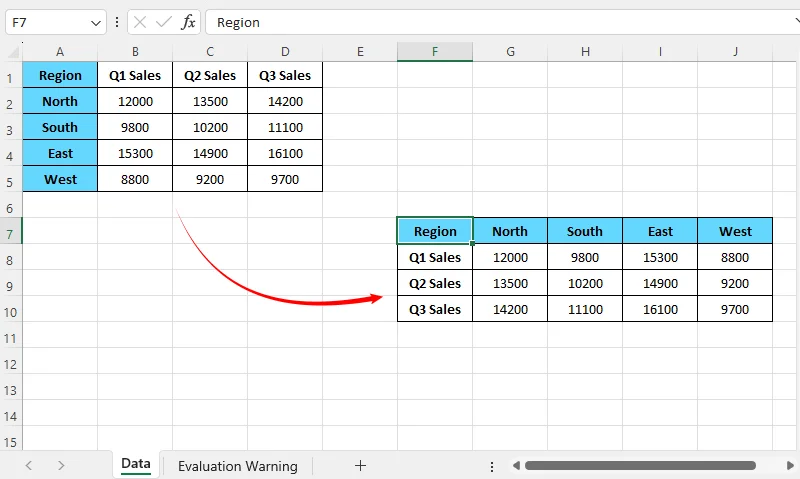
Task: Click cell C5 with value 9200
Action: [210, 179]
